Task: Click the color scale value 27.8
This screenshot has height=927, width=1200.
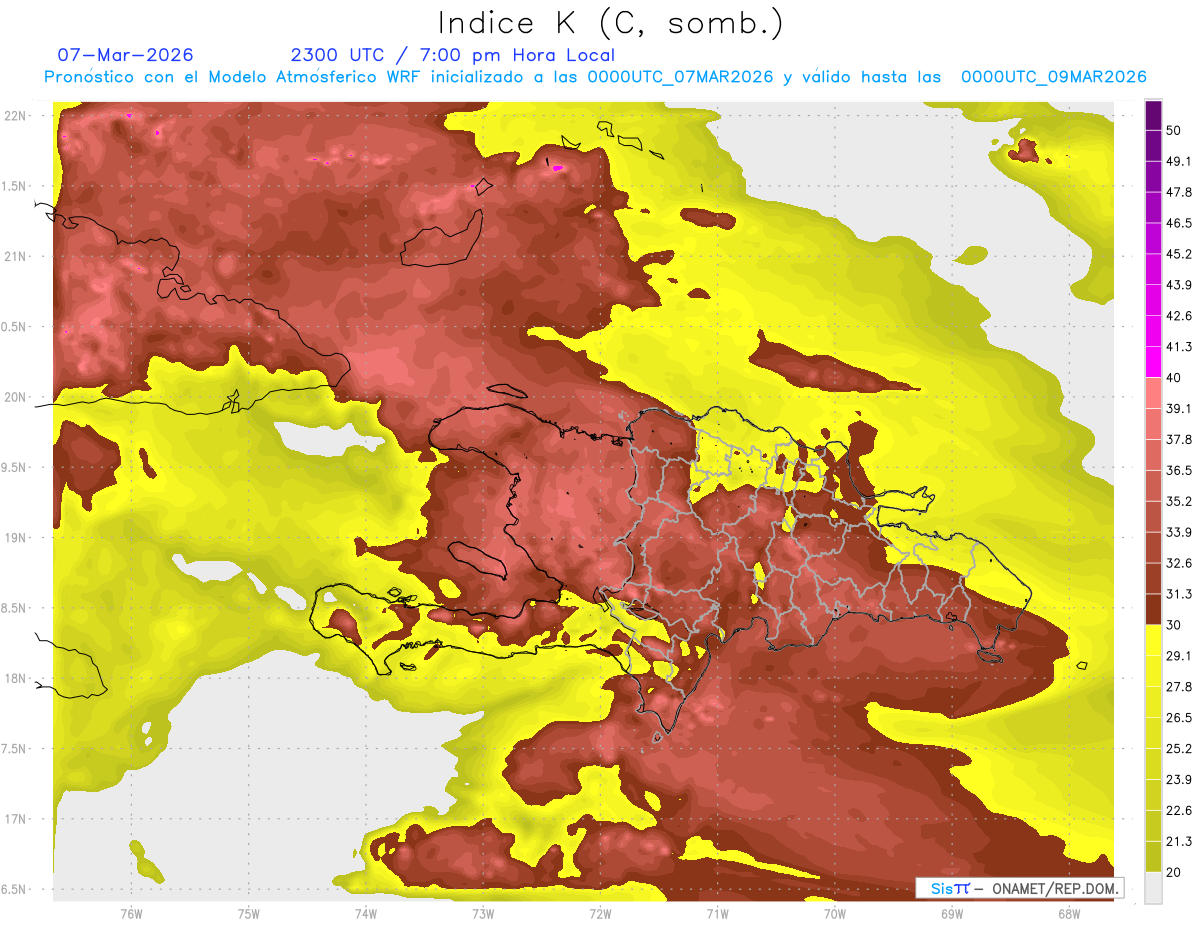Action: [x=1178, y=687]
